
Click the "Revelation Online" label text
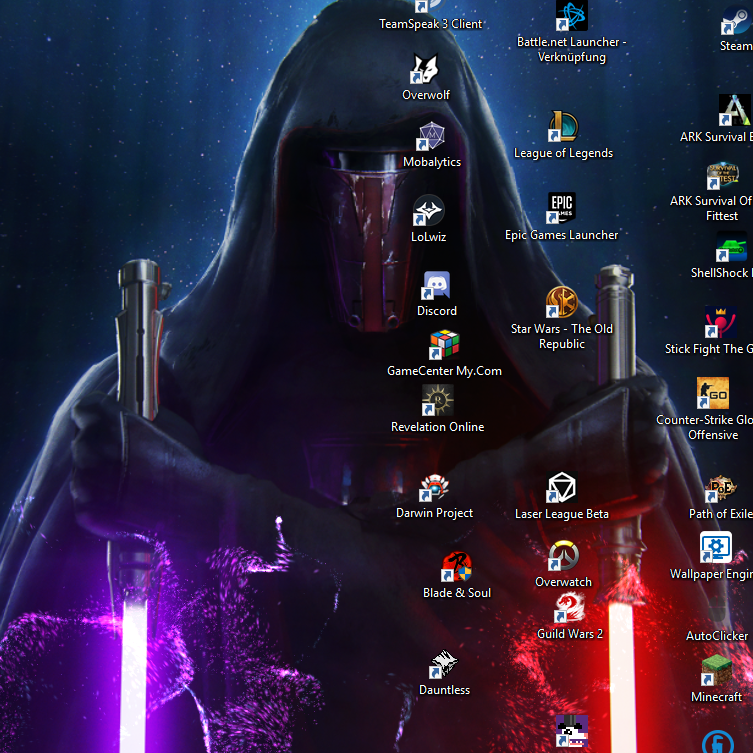tap(437, 427)
